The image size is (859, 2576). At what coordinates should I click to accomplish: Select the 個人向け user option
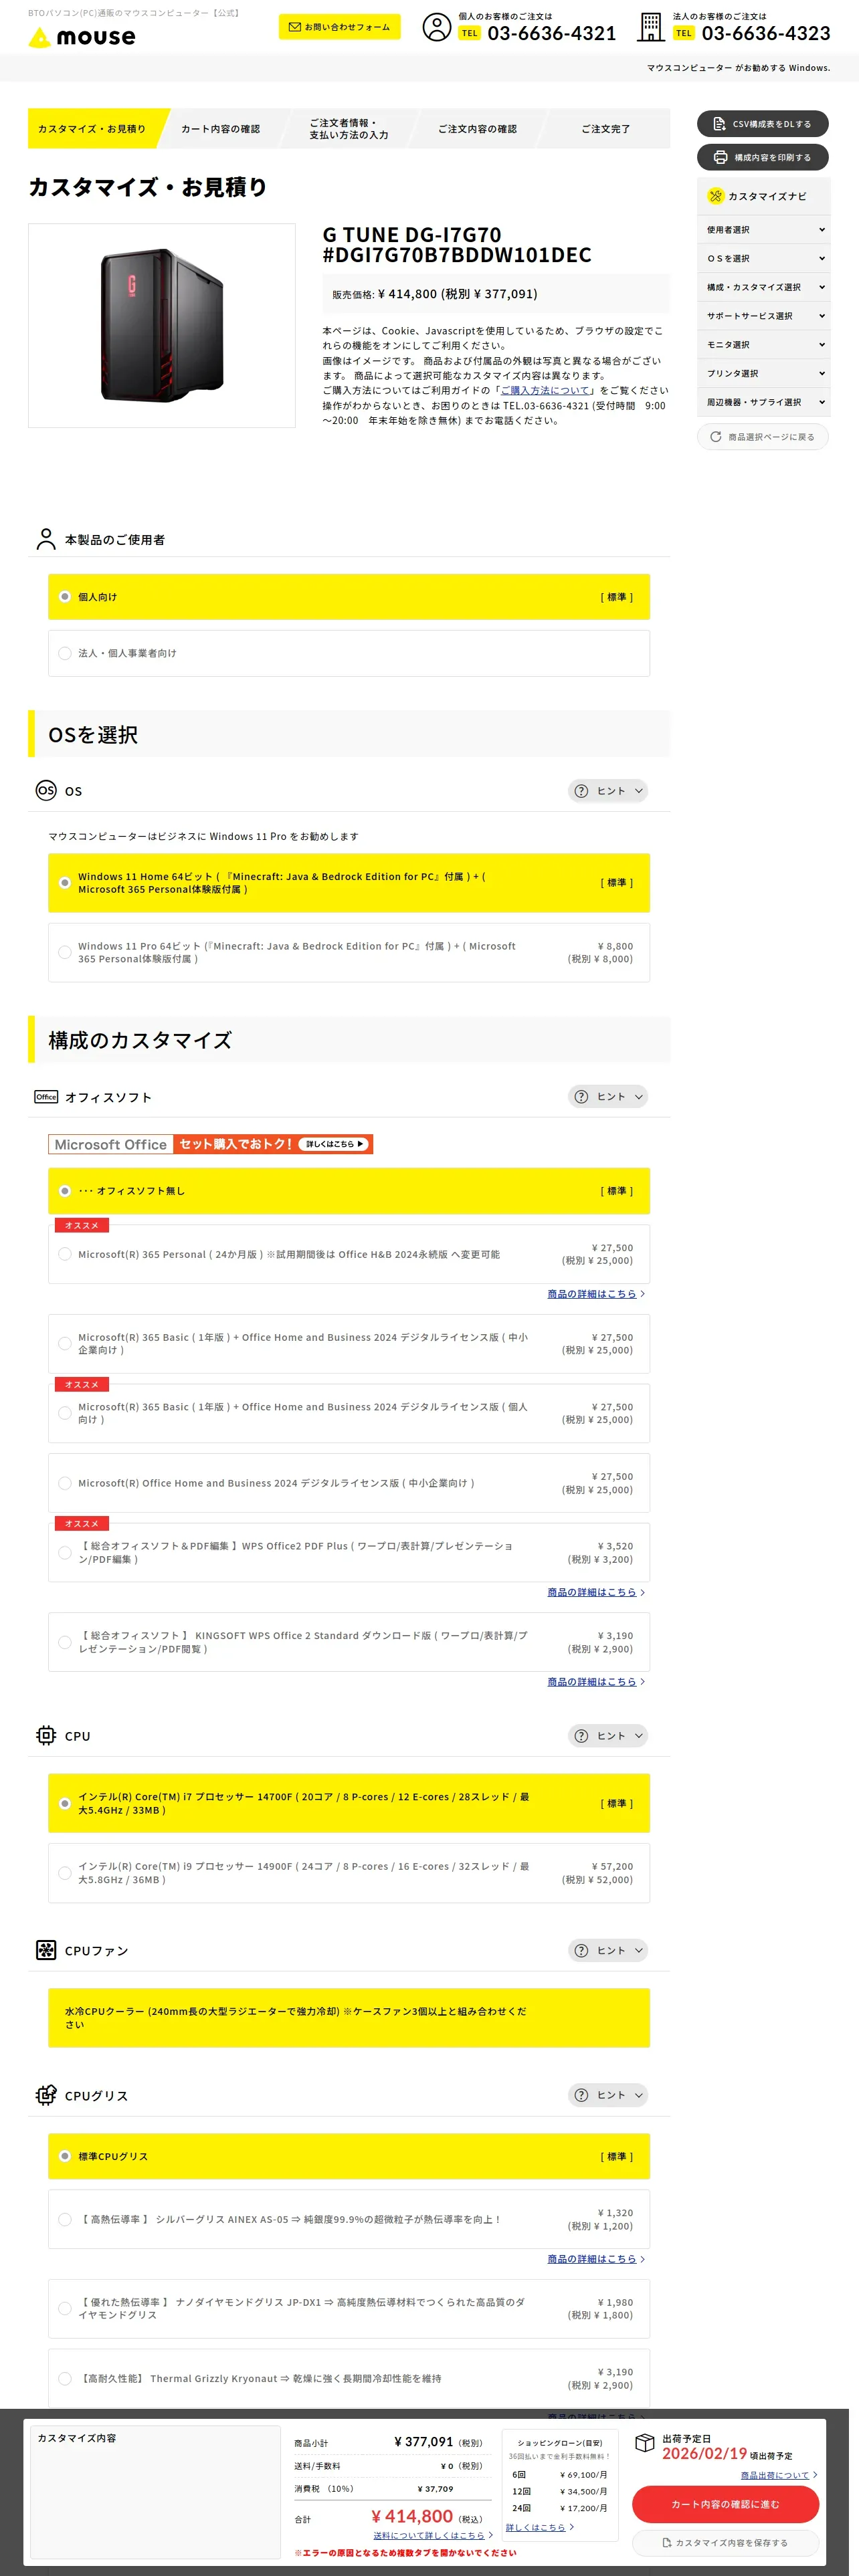point(349,597)
